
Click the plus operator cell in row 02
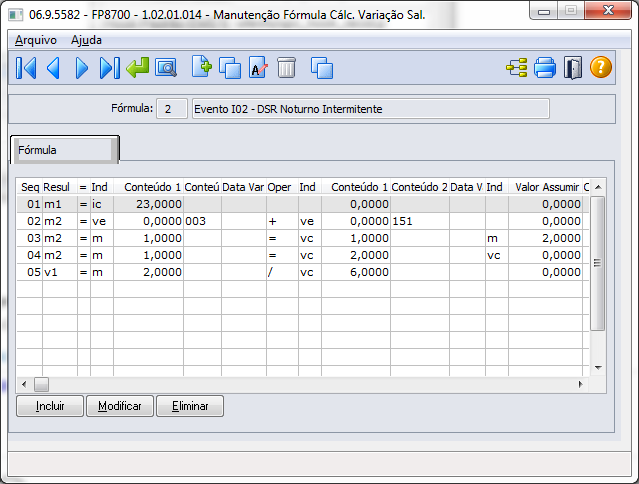point(283,221)
